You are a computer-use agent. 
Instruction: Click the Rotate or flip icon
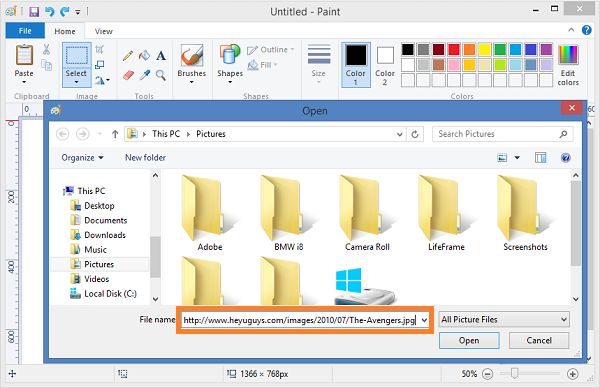(x=100, y=80)
